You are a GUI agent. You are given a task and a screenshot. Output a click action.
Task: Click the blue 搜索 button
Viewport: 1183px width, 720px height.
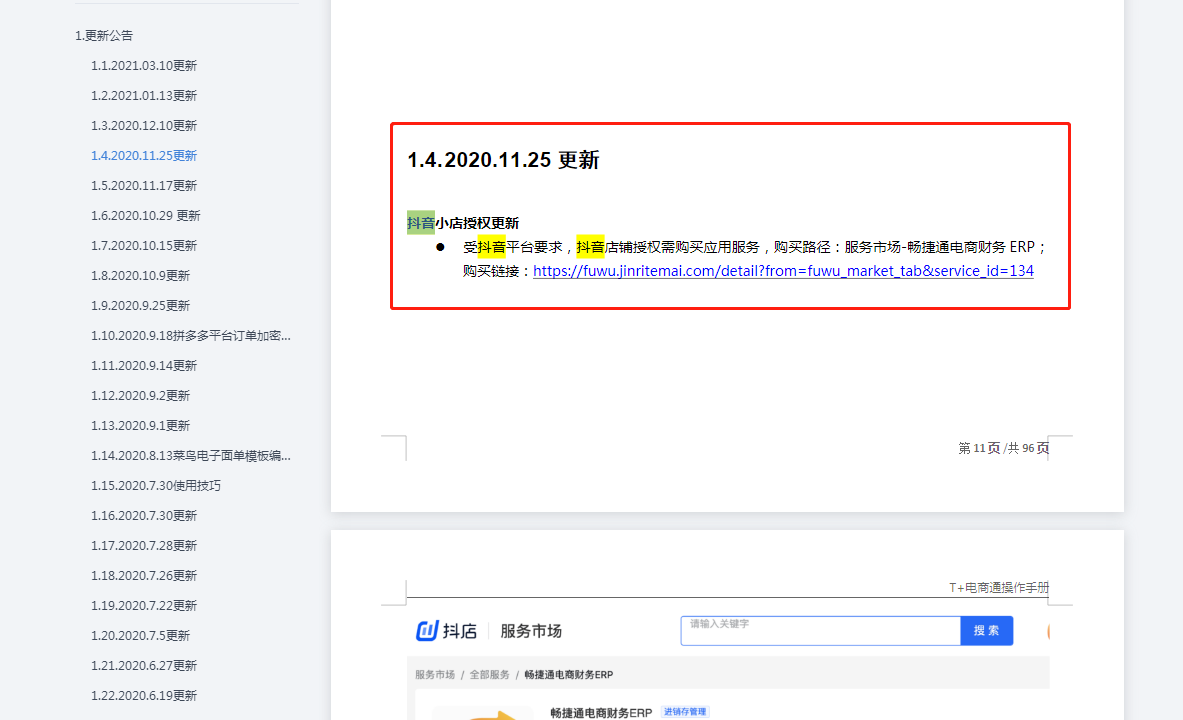[x=987, y=631]
